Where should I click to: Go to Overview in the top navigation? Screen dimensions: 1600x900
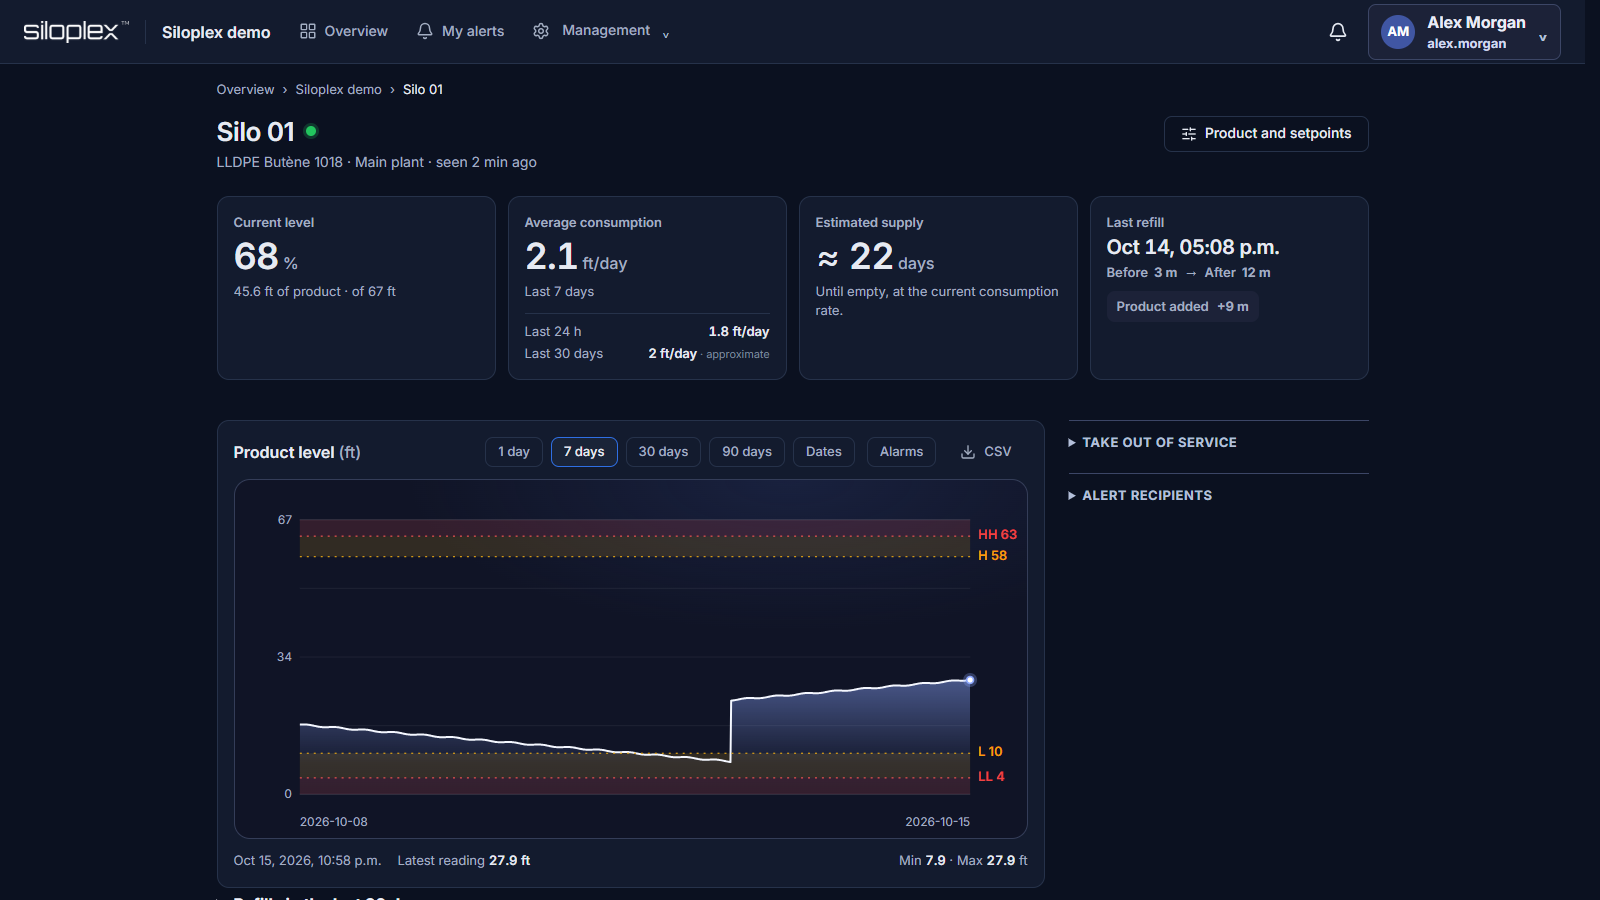(344, 31)
